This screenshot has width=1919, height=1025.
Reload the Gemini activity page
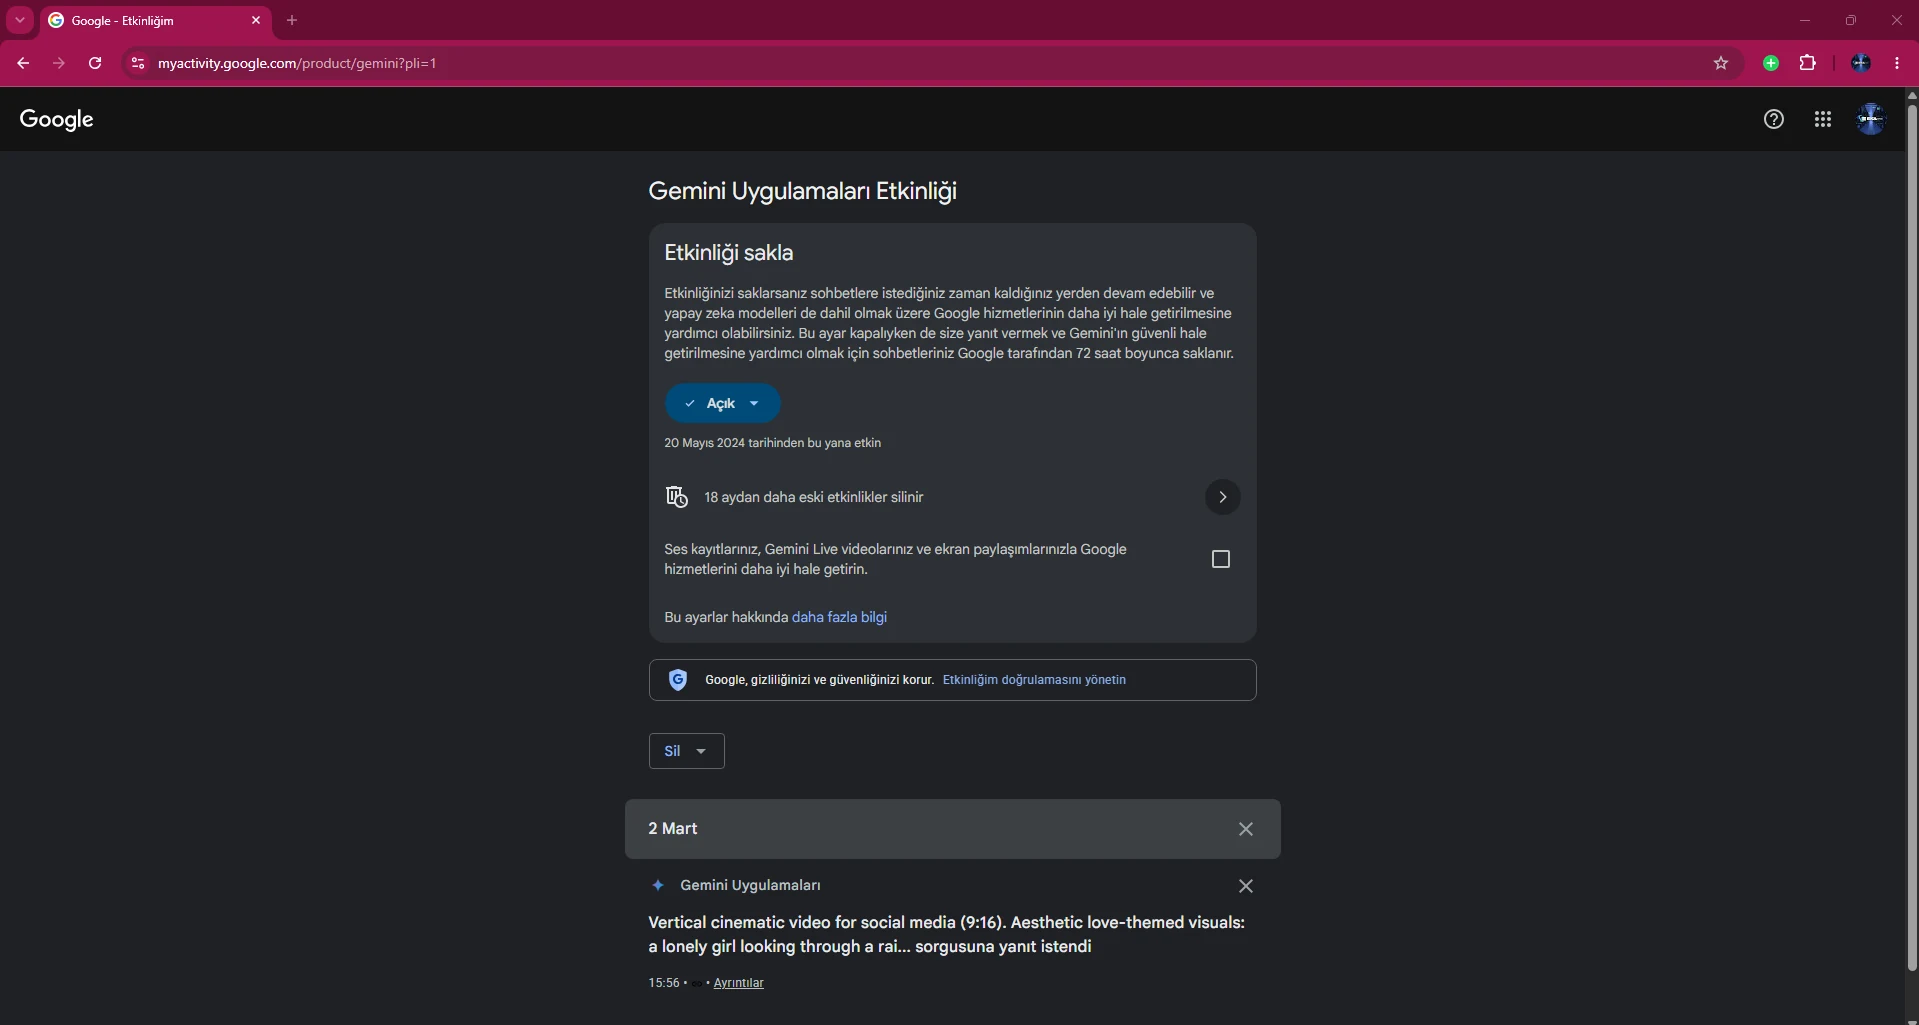(95, 63)
